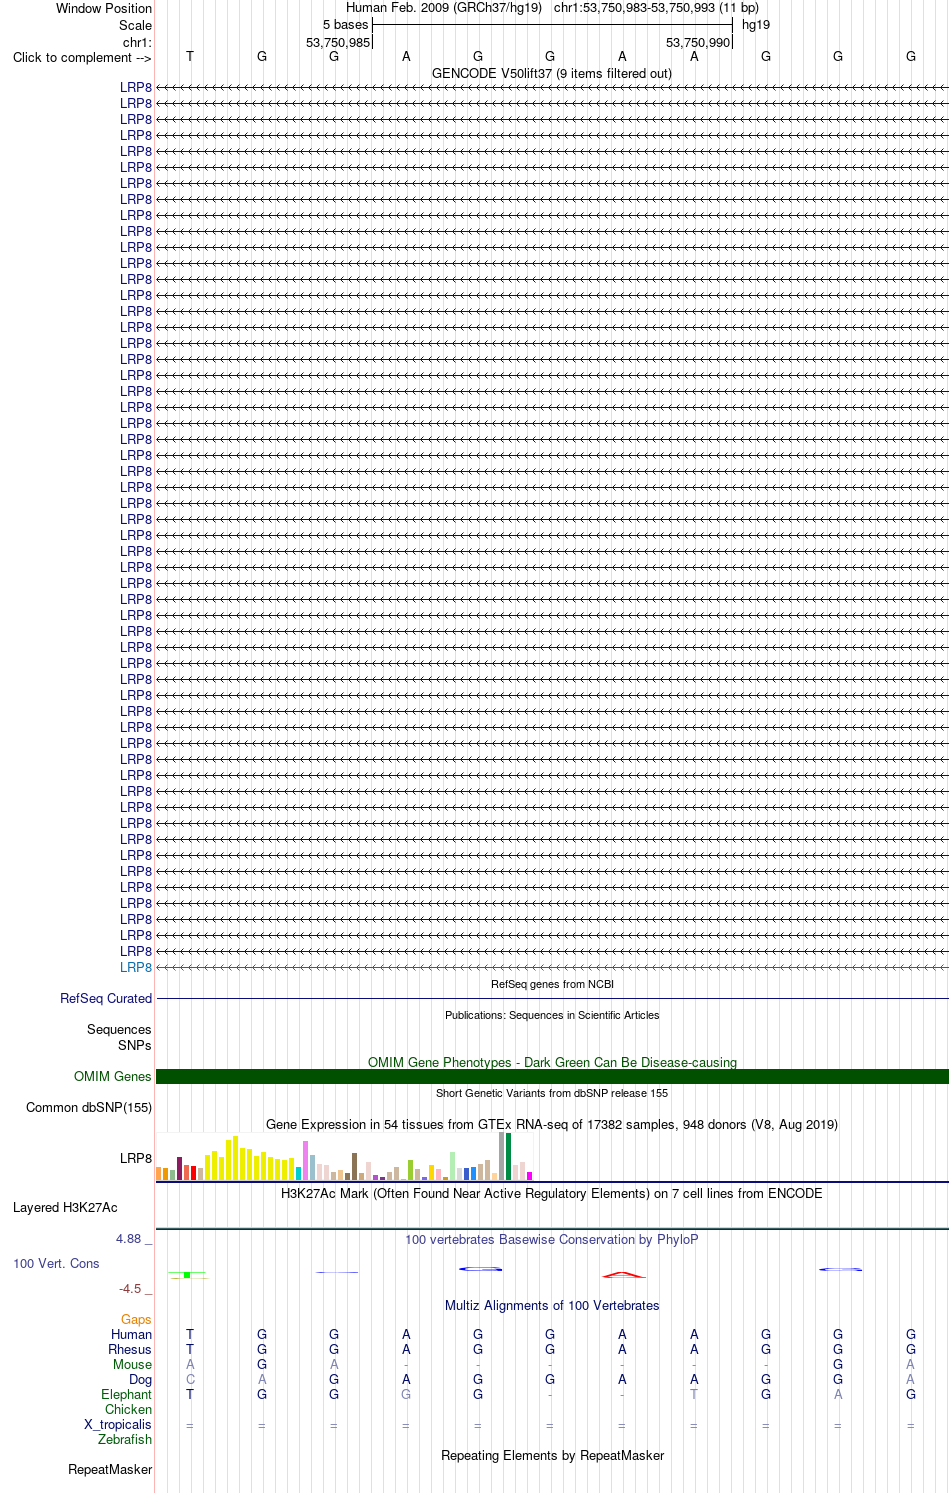Click the RepeatMasker track label
This screenshot has height=1493, width=950.
tap(110, 1469)
